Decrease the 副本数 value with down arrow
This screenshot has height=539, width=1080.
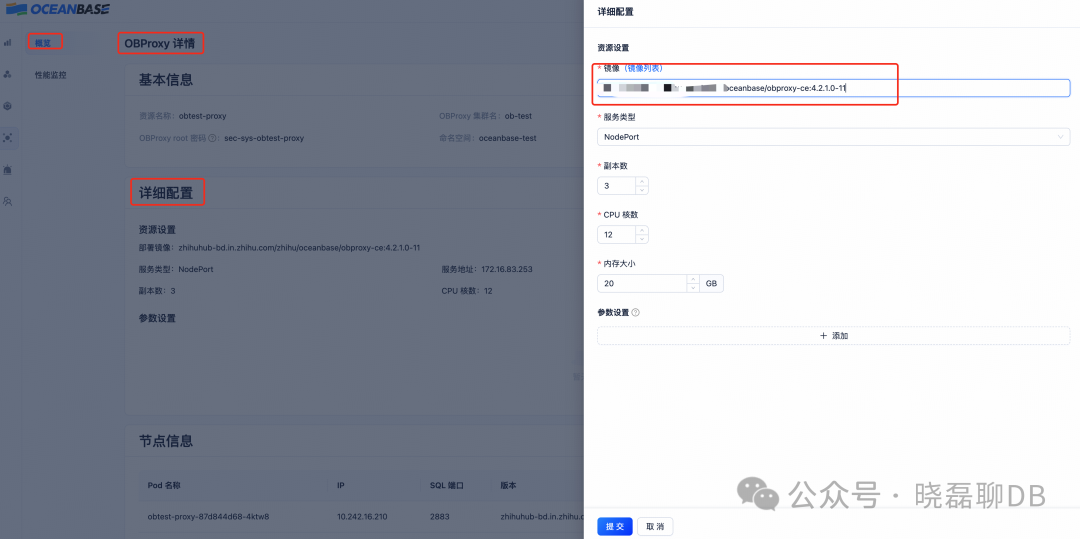tap(642, 190)
